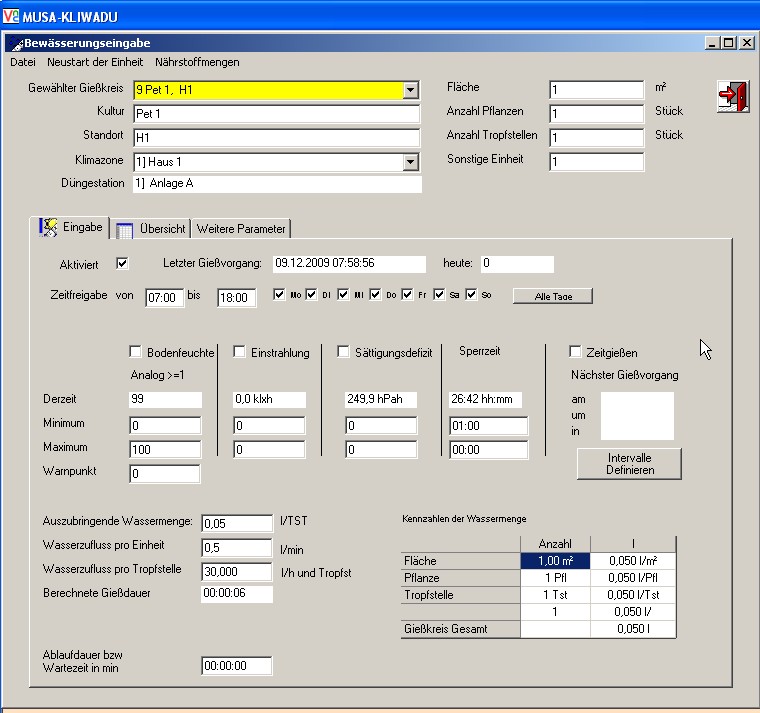Click the Einstrahlung Minimum field
Viewport: 760px width, 713px height.
pyautogui.click(x=269, y=426)
